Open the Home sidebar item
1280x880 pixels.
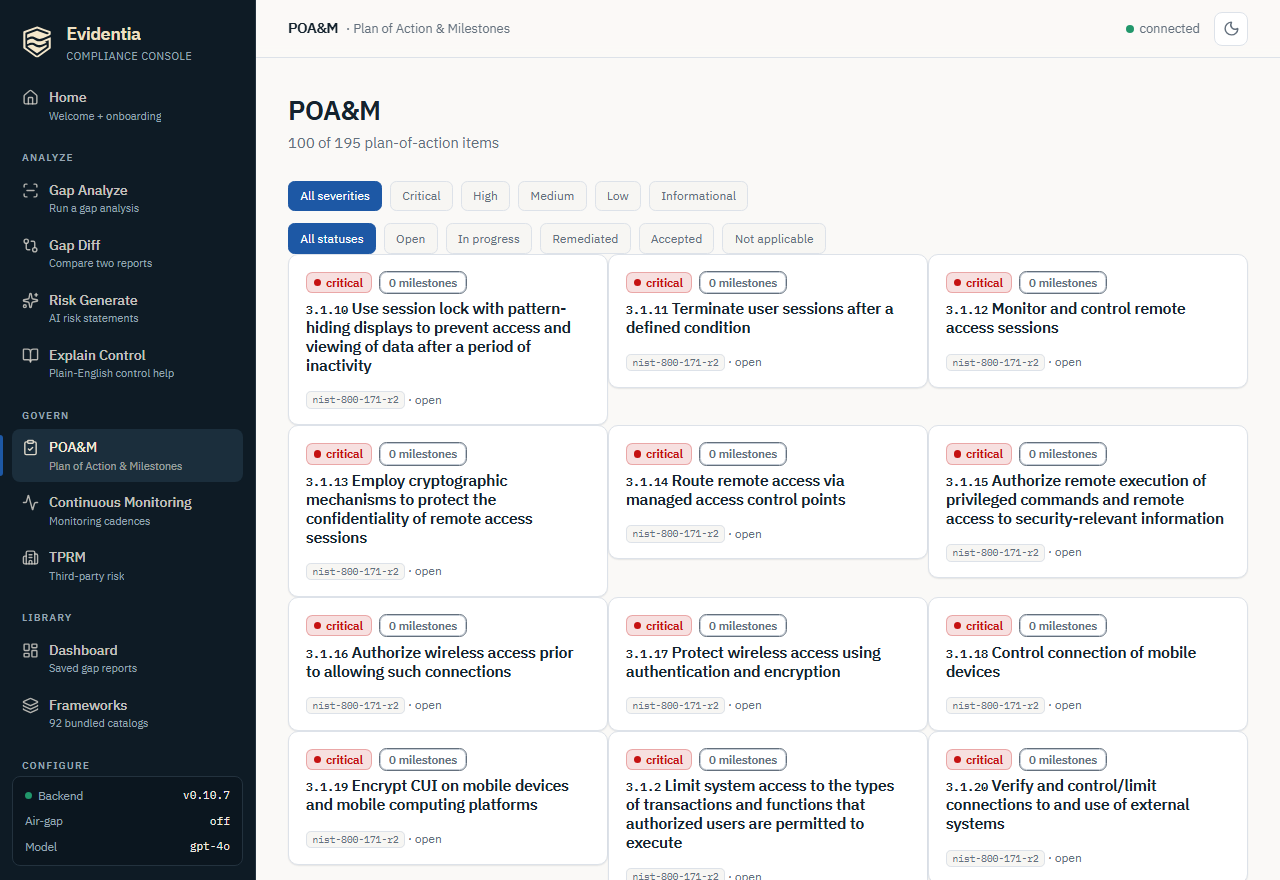point(128,106)
